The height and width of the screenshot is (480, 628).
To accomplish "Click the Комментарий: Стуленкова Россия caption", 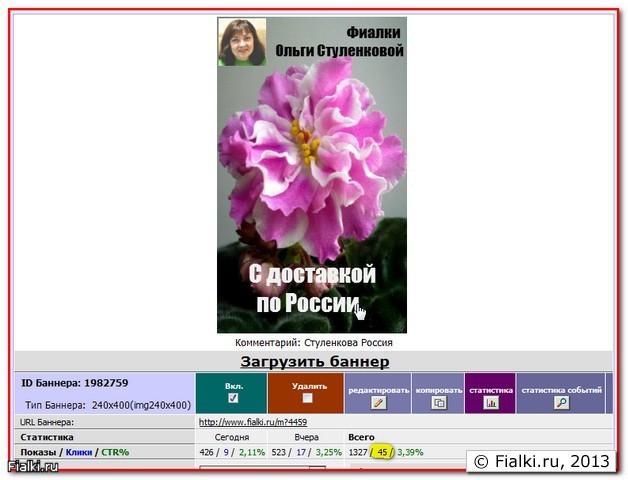I will [314, 343].
